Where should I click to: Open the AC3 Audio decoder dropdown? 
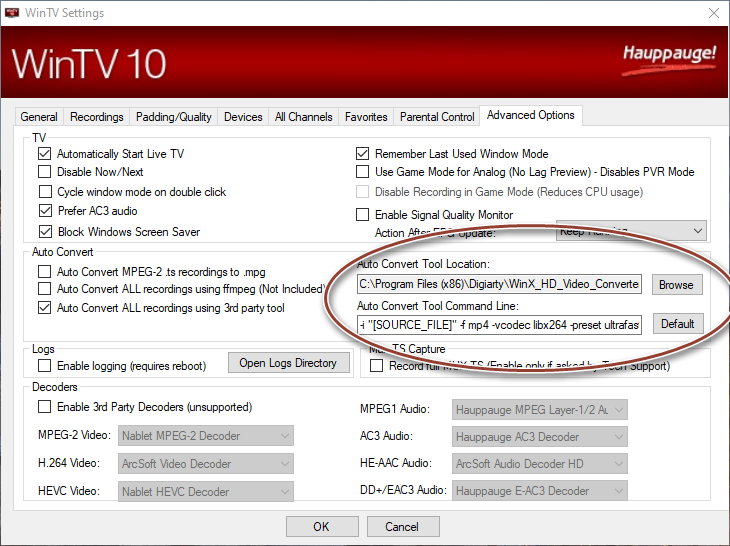coord(540,437)
